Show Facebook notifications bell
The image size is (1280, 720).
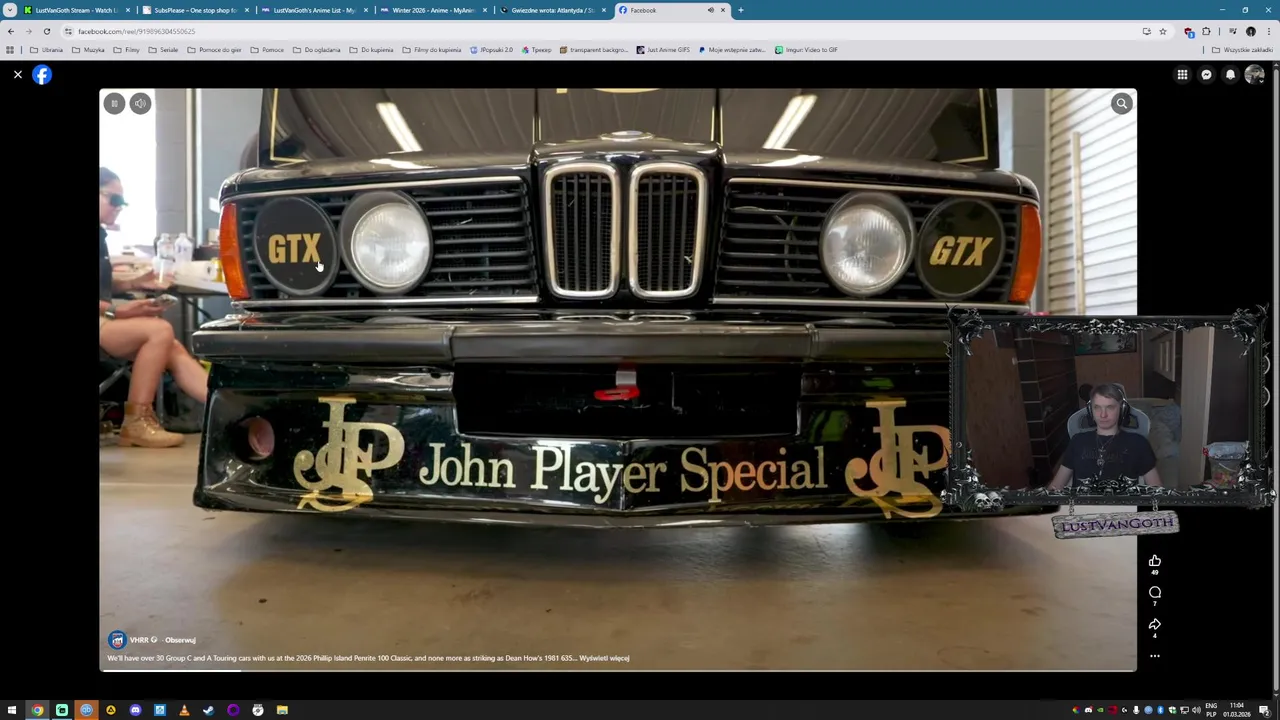1230,75
